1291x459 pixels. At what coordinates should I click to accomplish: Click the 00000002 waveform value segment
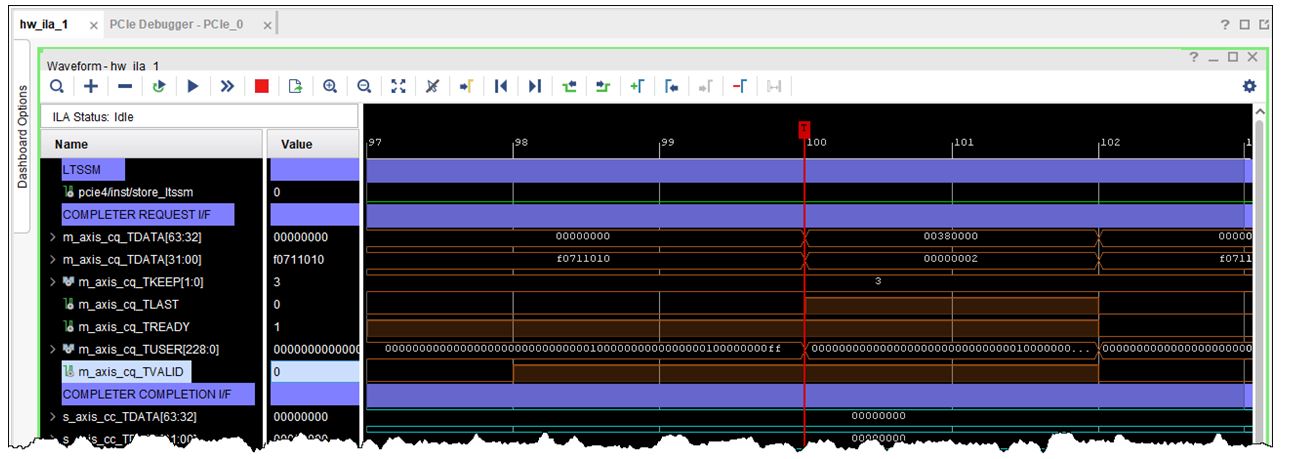(950, 259)
